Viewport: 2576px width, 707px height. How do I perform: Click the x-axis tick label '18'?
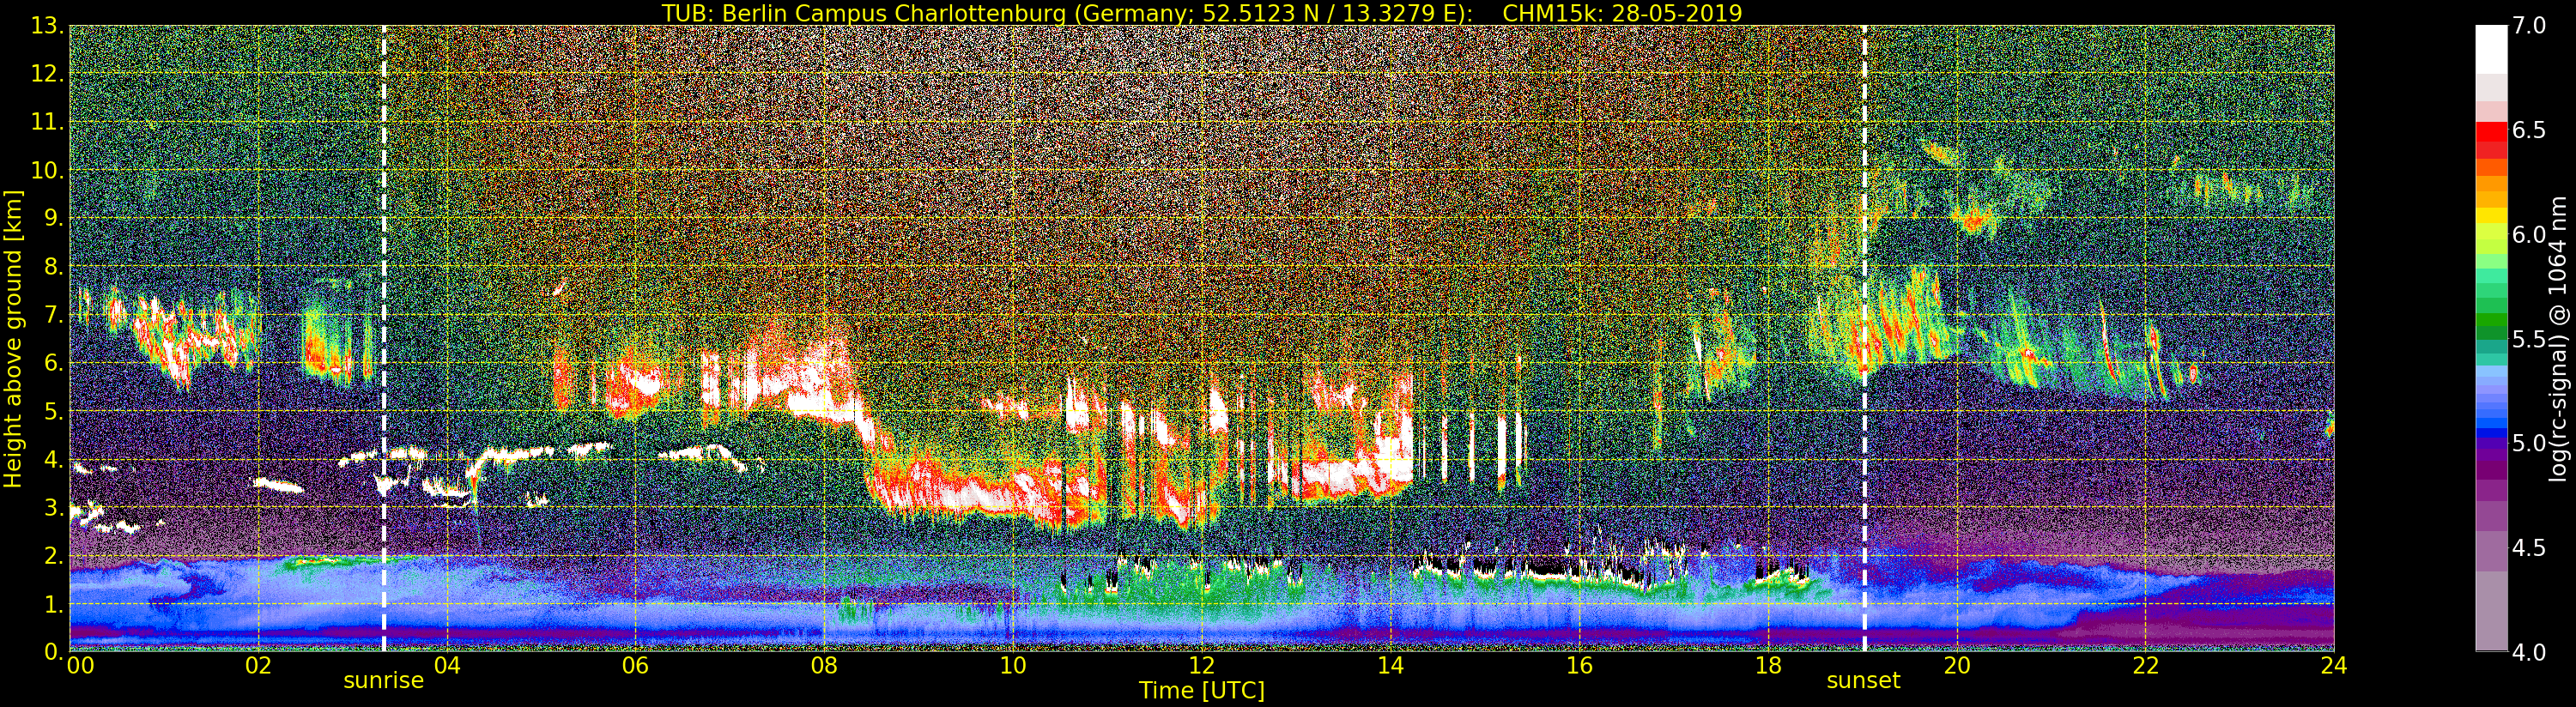1768,666
